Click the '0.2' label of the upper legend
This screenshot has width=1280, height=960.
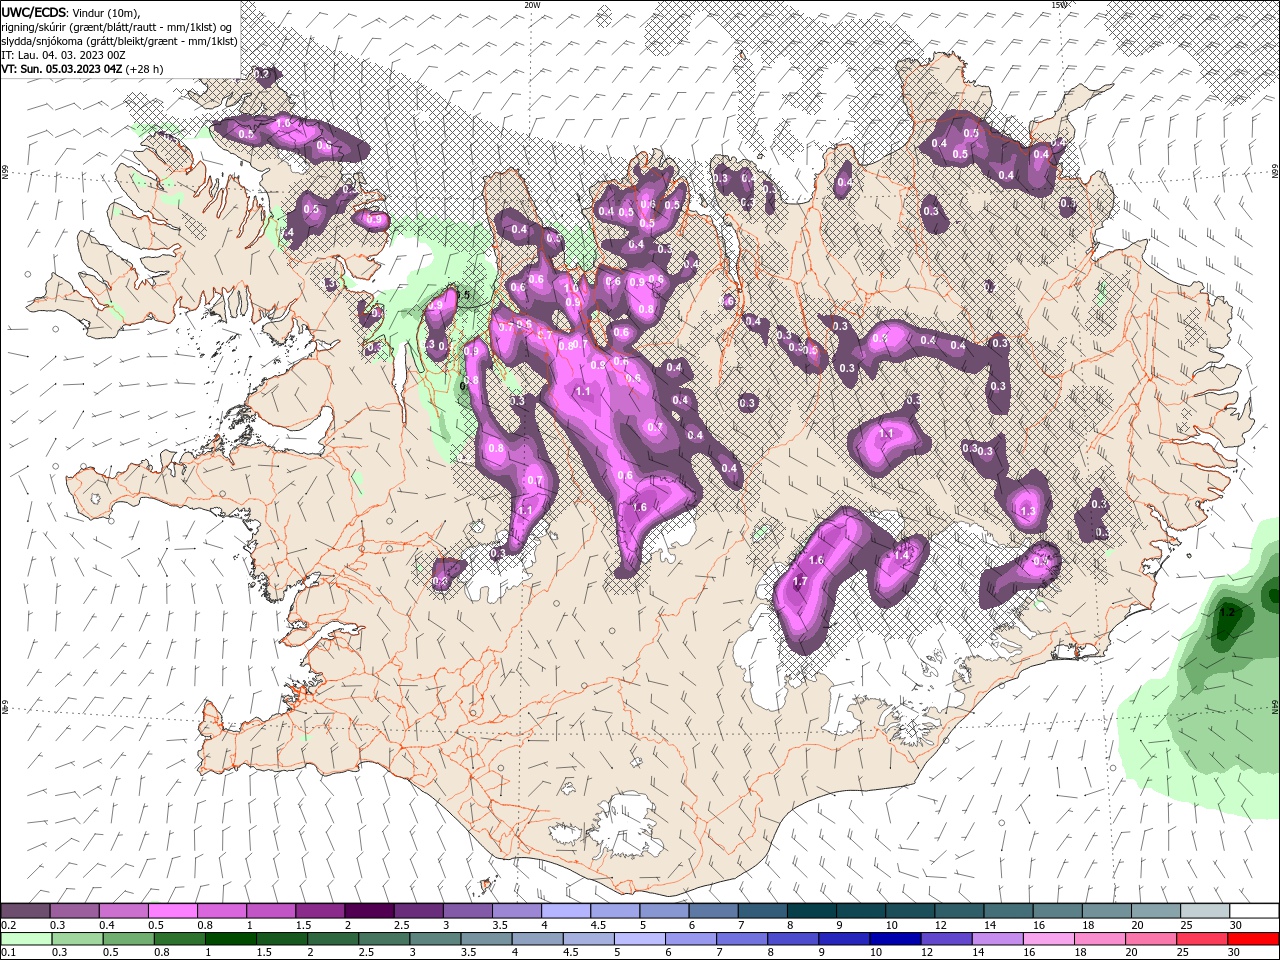click(x=9, y=926)
